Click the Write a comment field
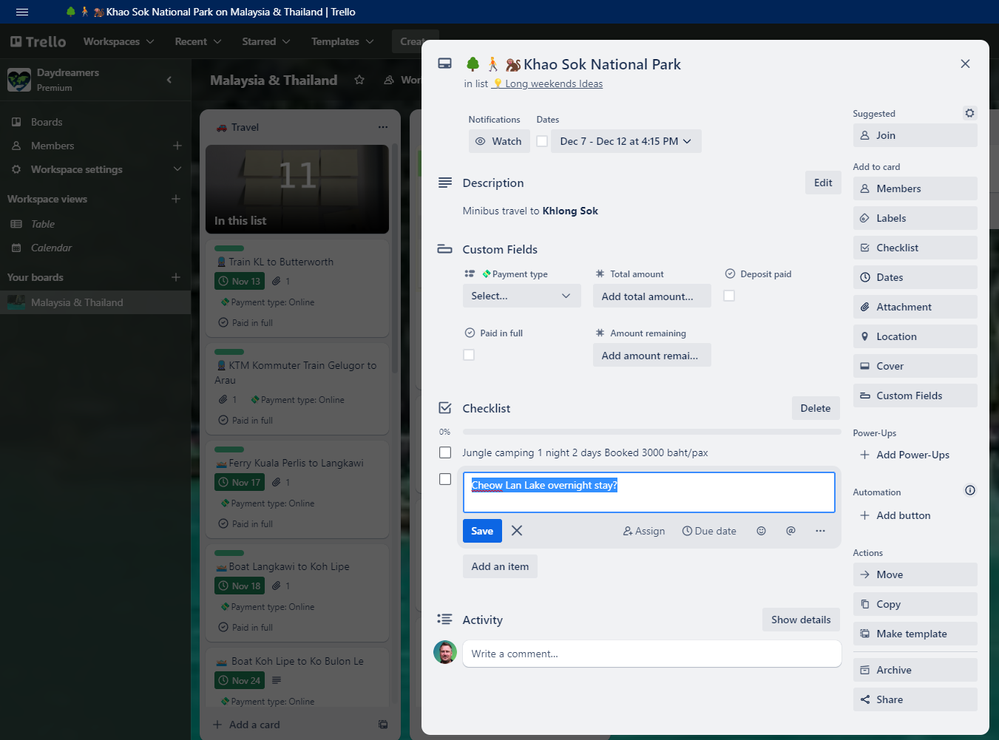 click(652, 654)
